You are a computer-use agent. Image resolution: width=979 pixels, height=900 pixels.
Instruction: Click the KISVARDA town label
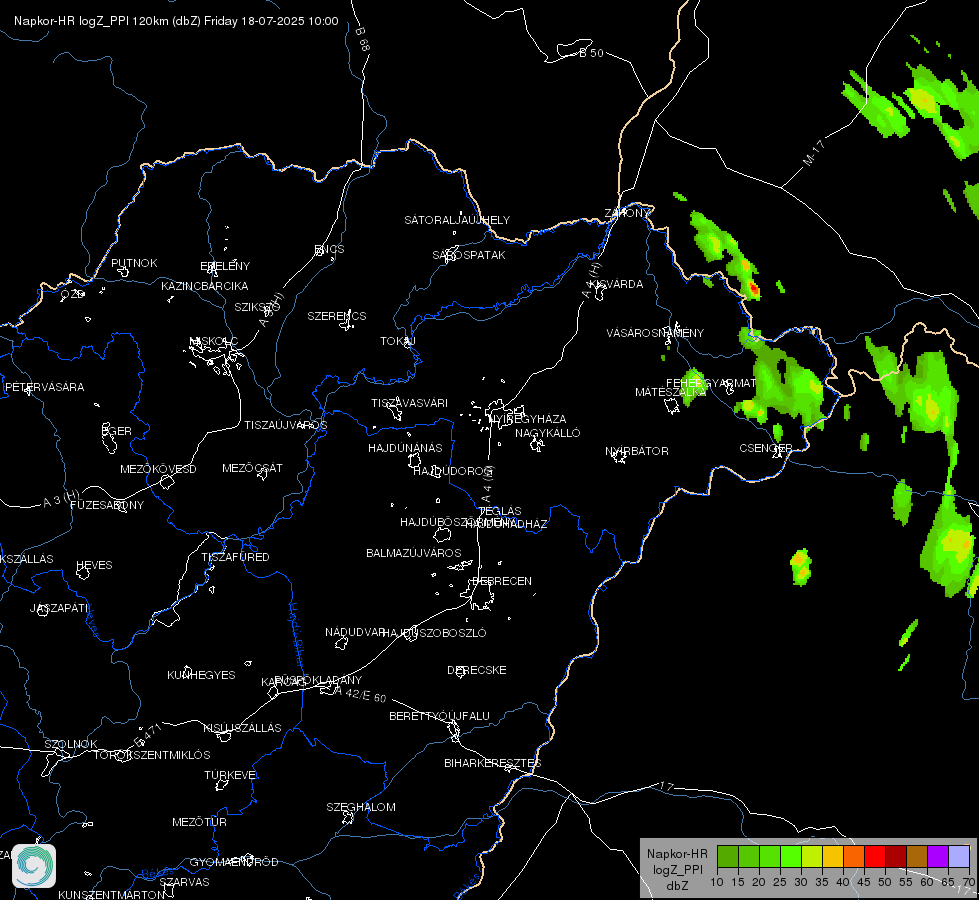[x=616, y=284]
